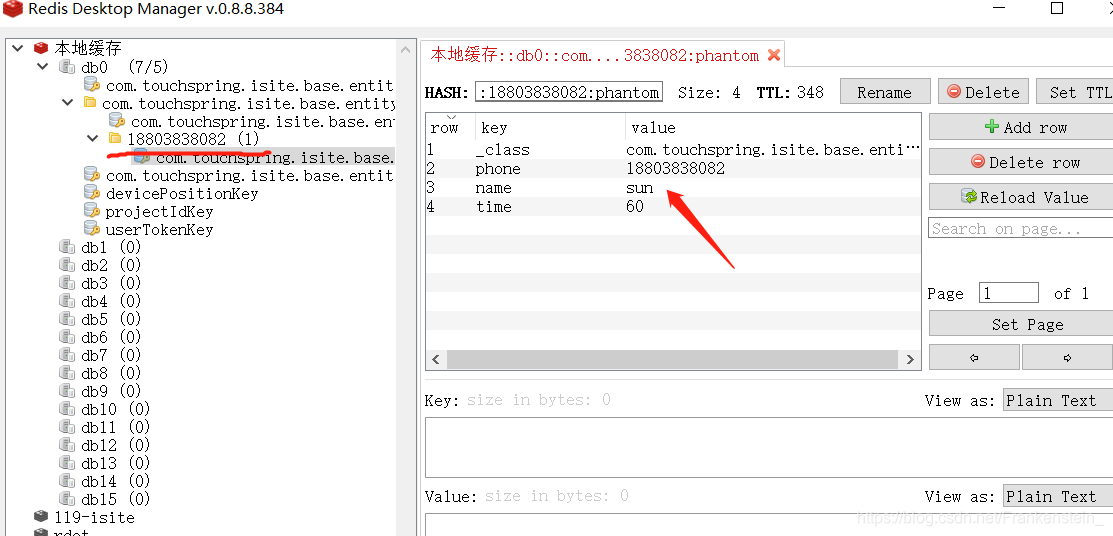Click the db6 database icon
Viewport: 1113px width, 536px height.
point(67,337)
